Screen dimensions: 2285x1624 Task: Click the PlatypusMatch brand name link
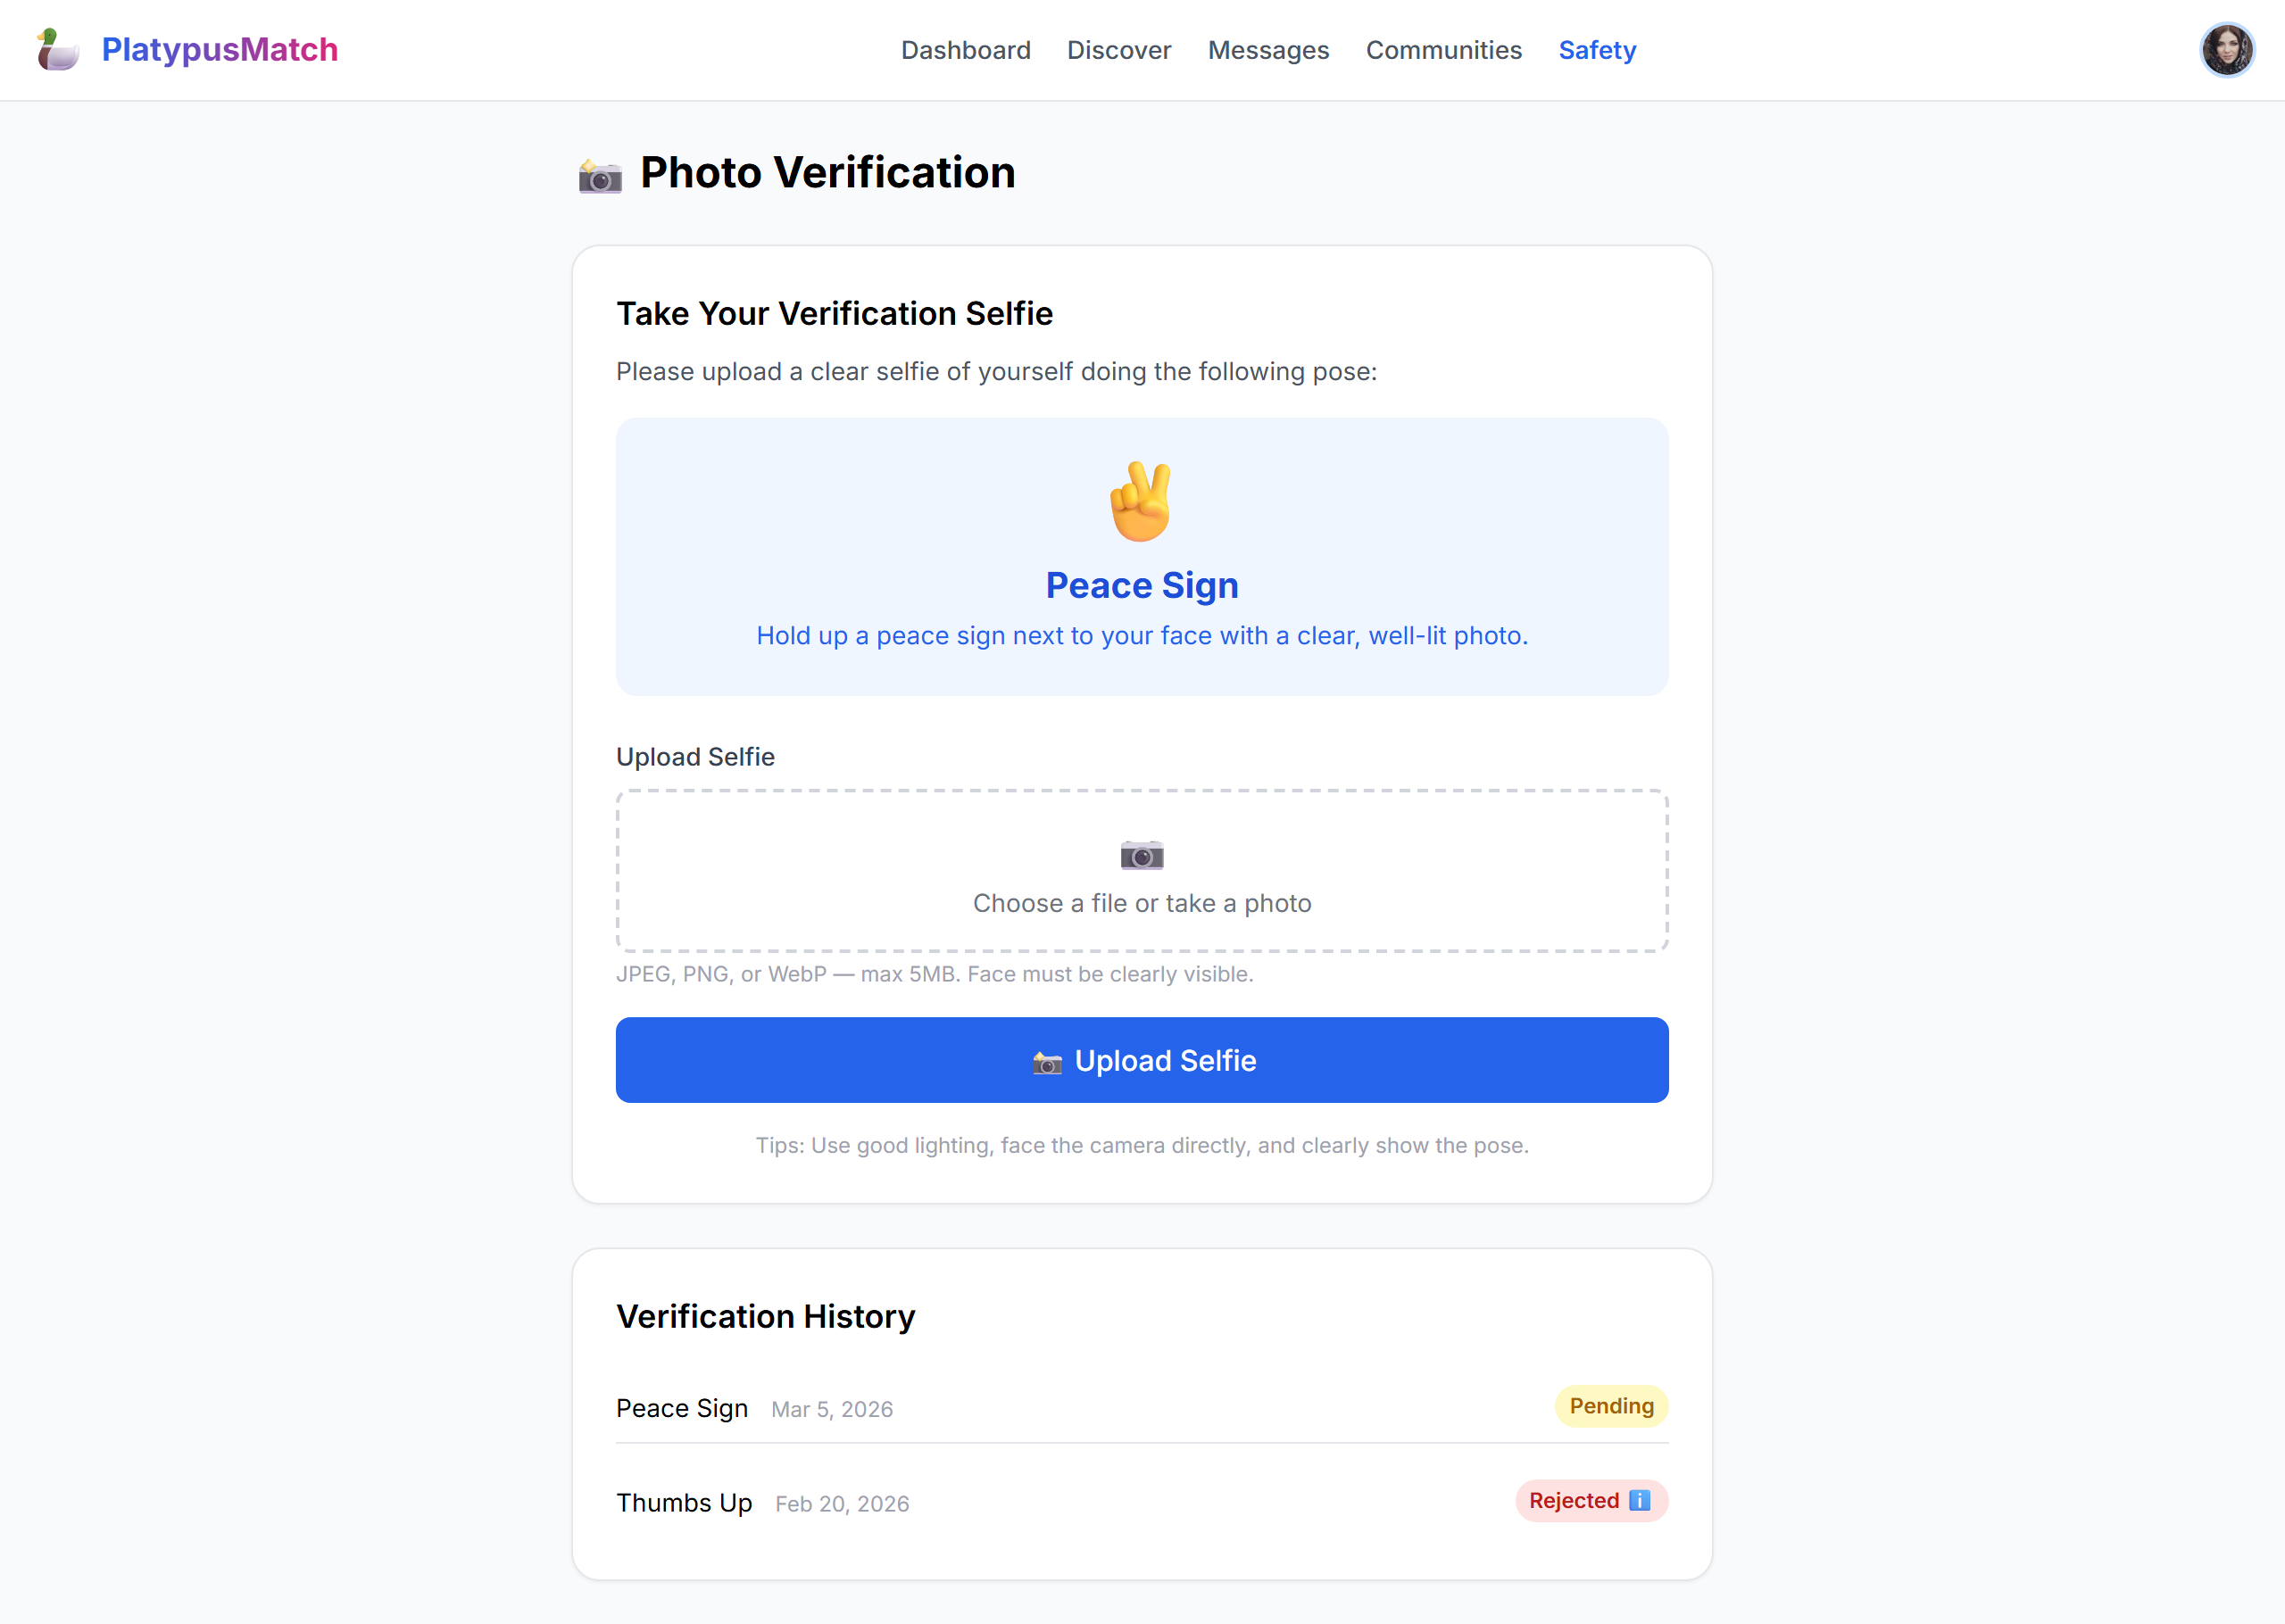pos(220,50)
